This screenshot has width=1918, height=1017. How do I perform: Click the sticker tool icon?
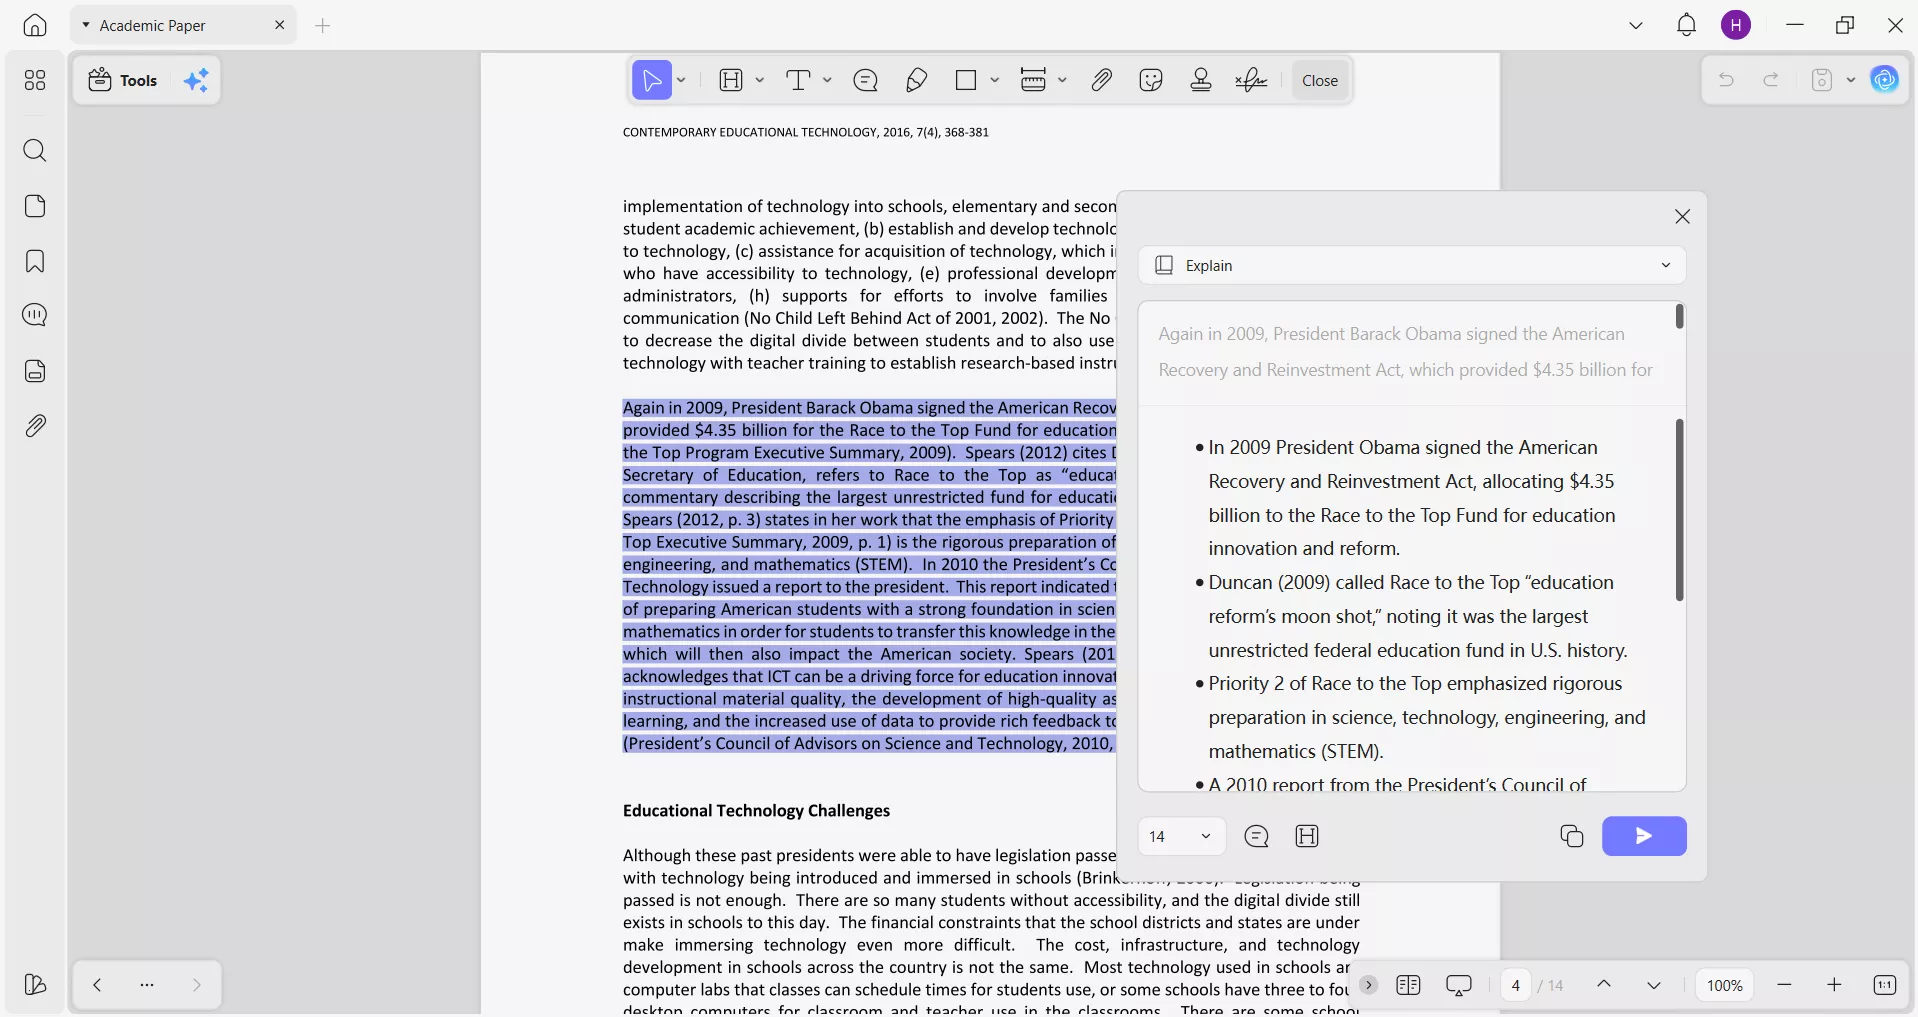point(1150,80)
